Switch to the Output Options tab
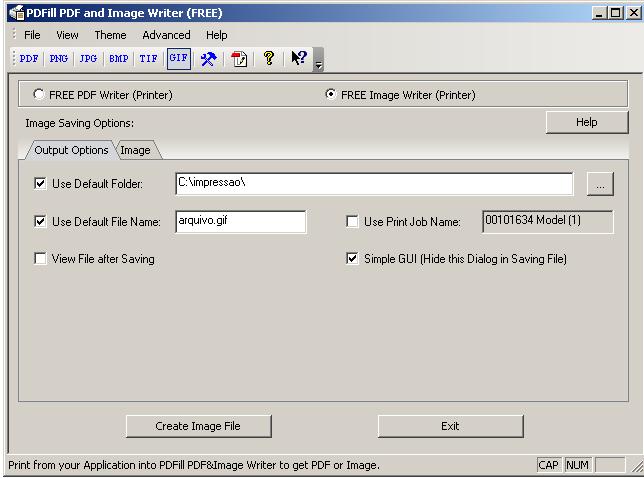This screenshot has width=644, height=478. [x=71, y=150]
